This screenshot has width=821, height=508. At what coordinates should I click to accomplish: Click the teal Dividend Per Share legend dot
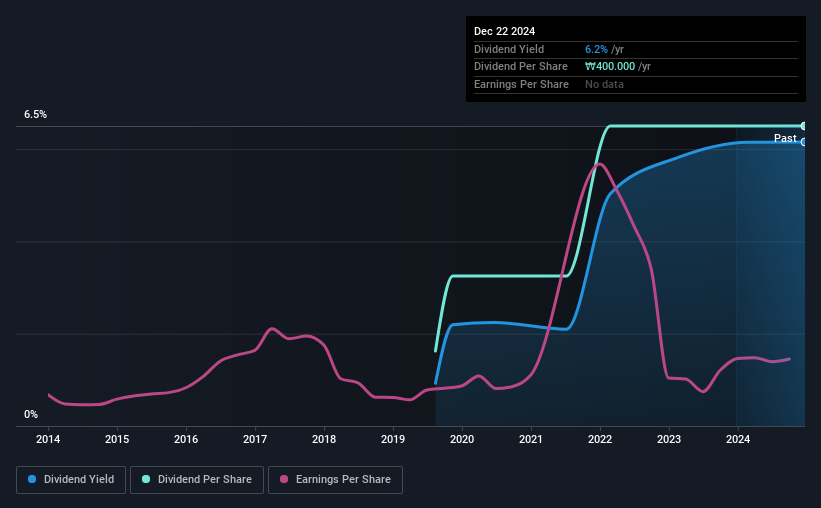(146, 479)
